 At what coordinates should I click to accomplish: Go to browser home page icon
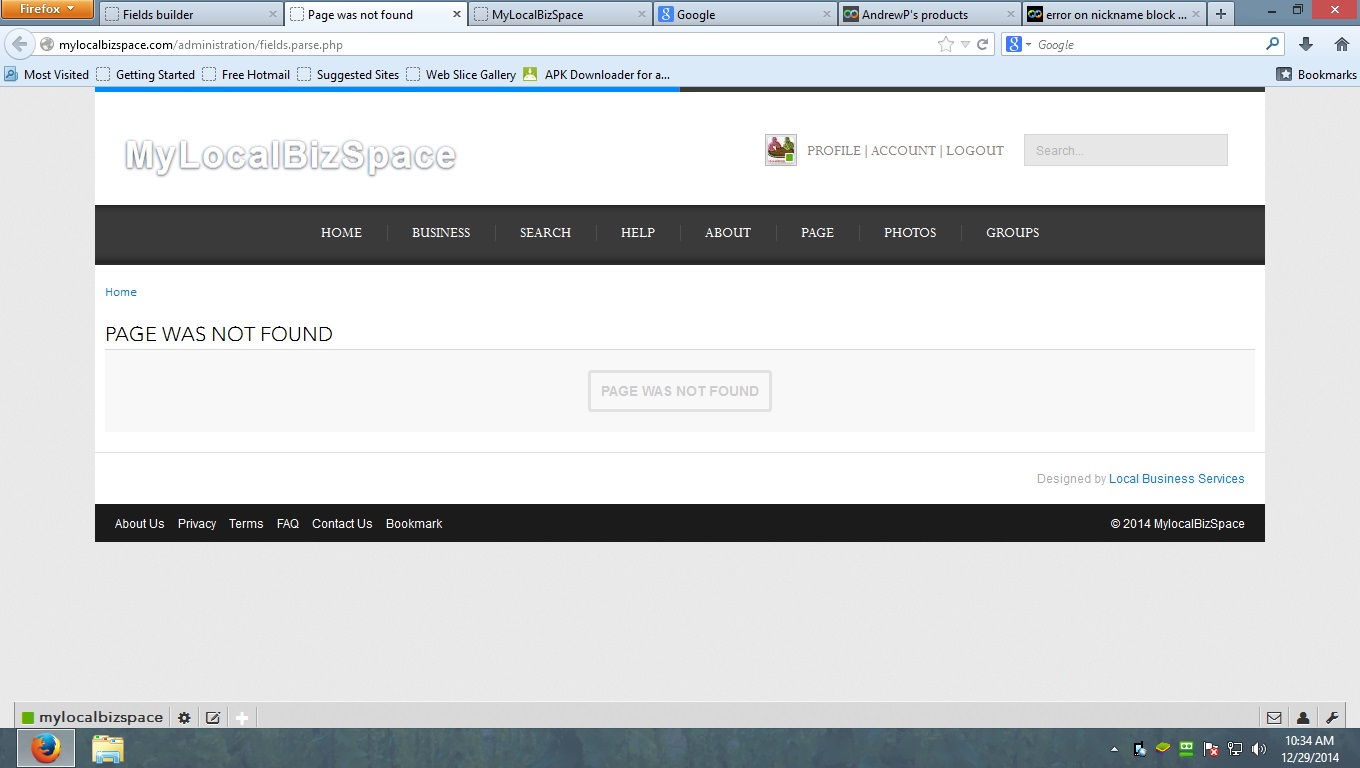(1342, 44)
